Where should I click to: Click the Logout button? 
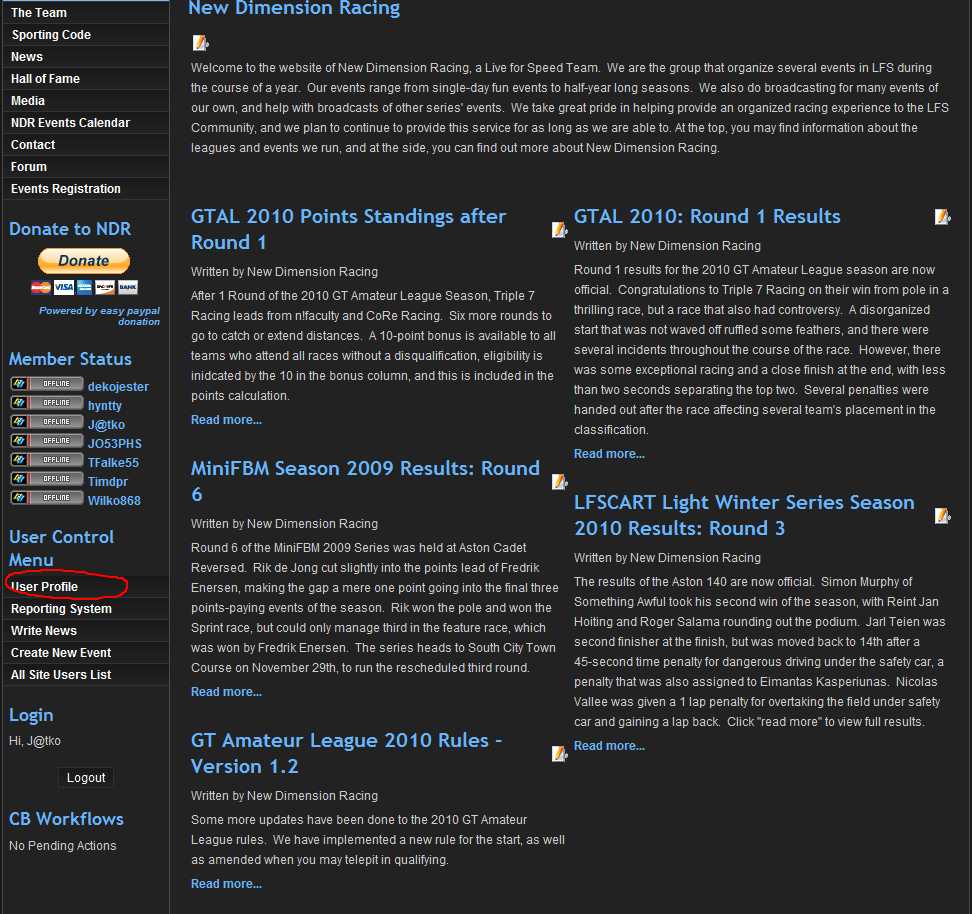(x=86, y=778)
